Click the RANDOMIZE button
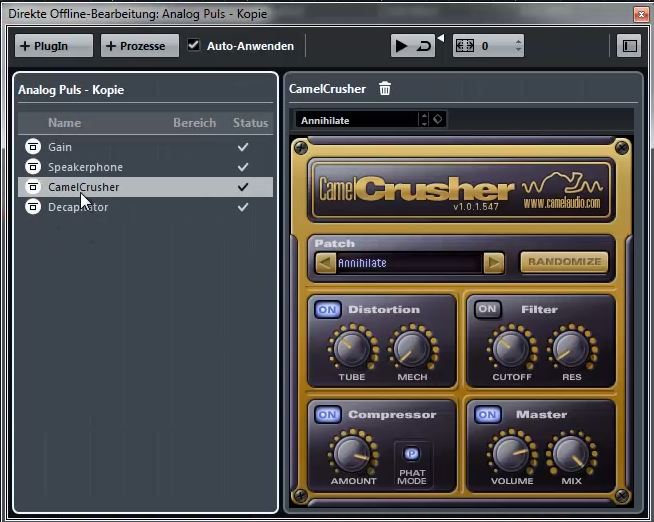The height and width of the screenshot is (522, 654). coord(563,263)
